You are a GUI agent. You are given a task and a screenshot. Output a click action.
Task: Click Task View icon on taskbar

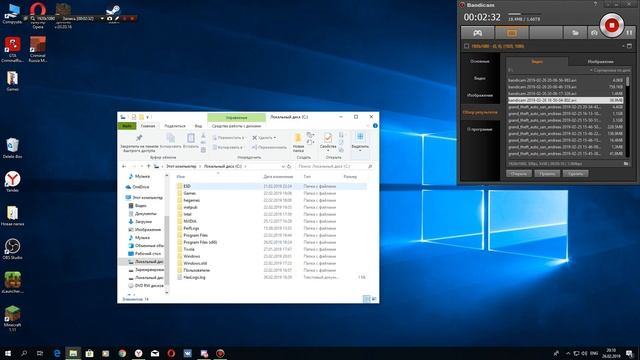point(40,353)
